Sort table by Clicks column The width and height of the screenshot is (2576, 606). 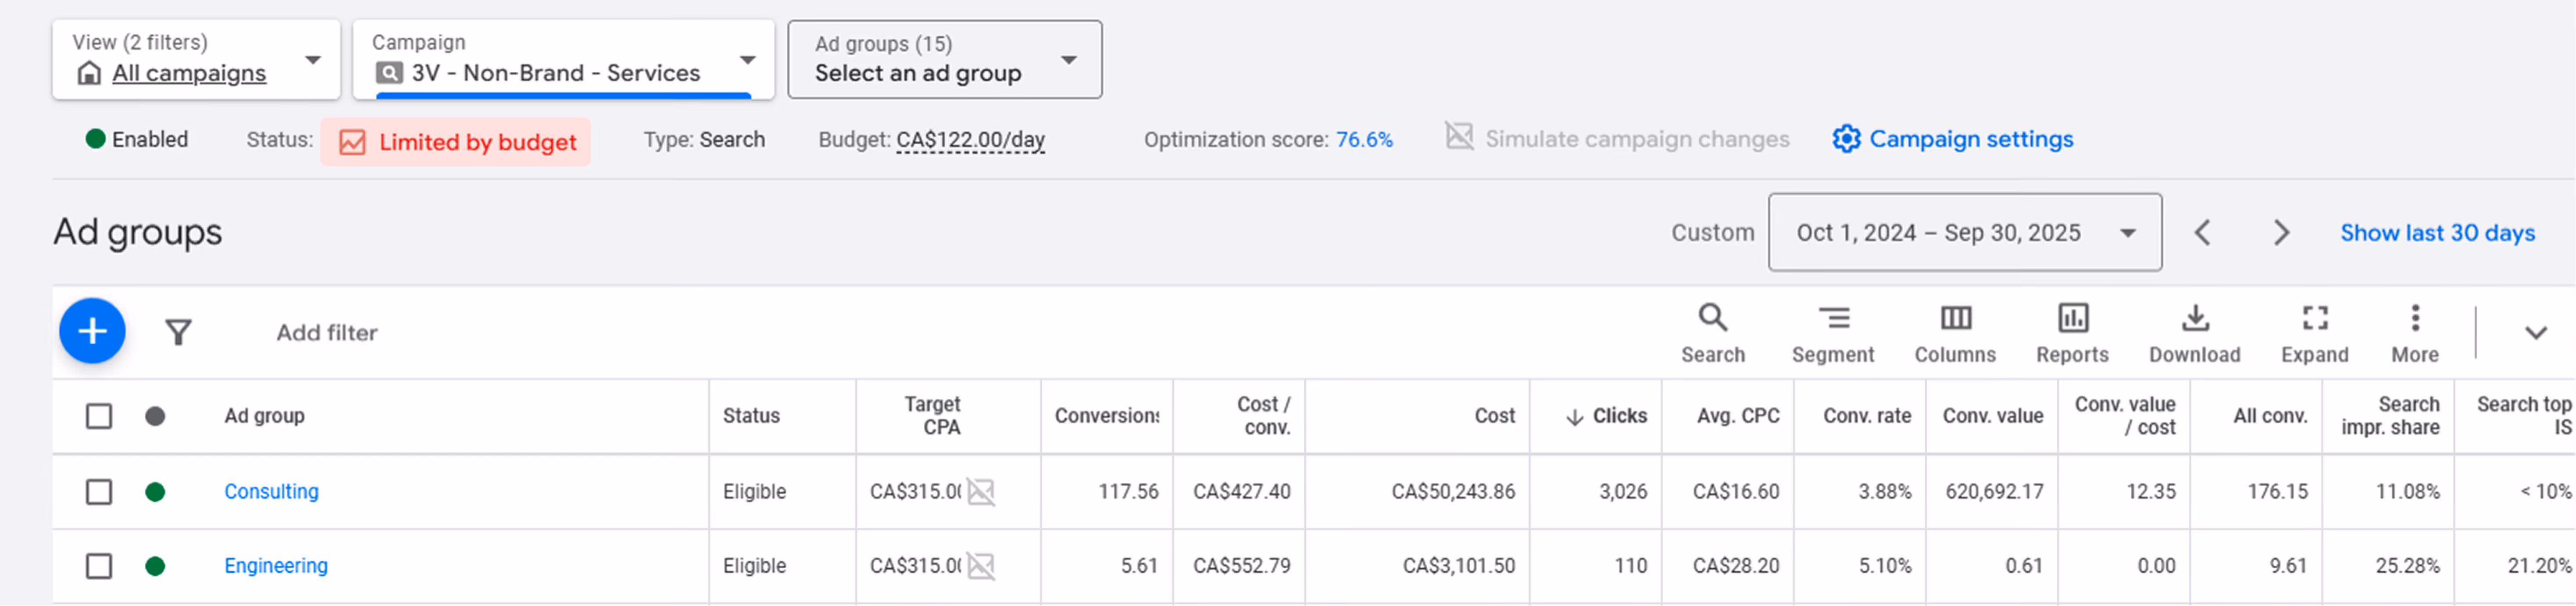(x=1618, y=416)
